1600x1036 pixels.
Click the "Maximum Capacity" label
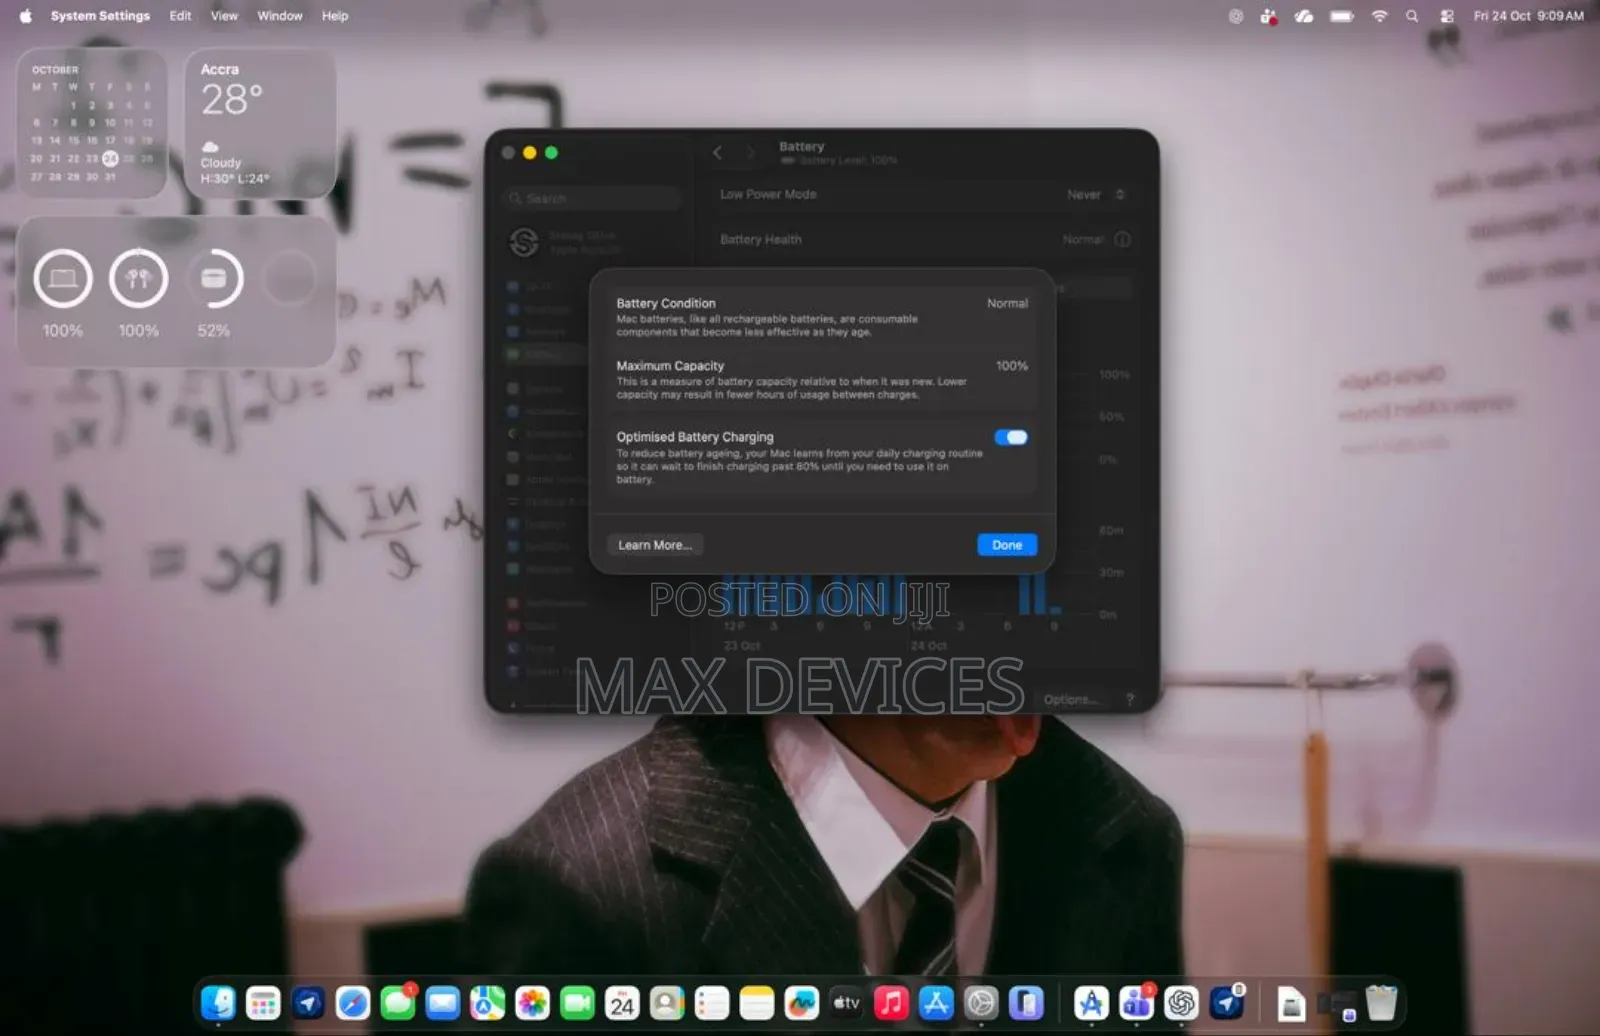pos(670,366)
